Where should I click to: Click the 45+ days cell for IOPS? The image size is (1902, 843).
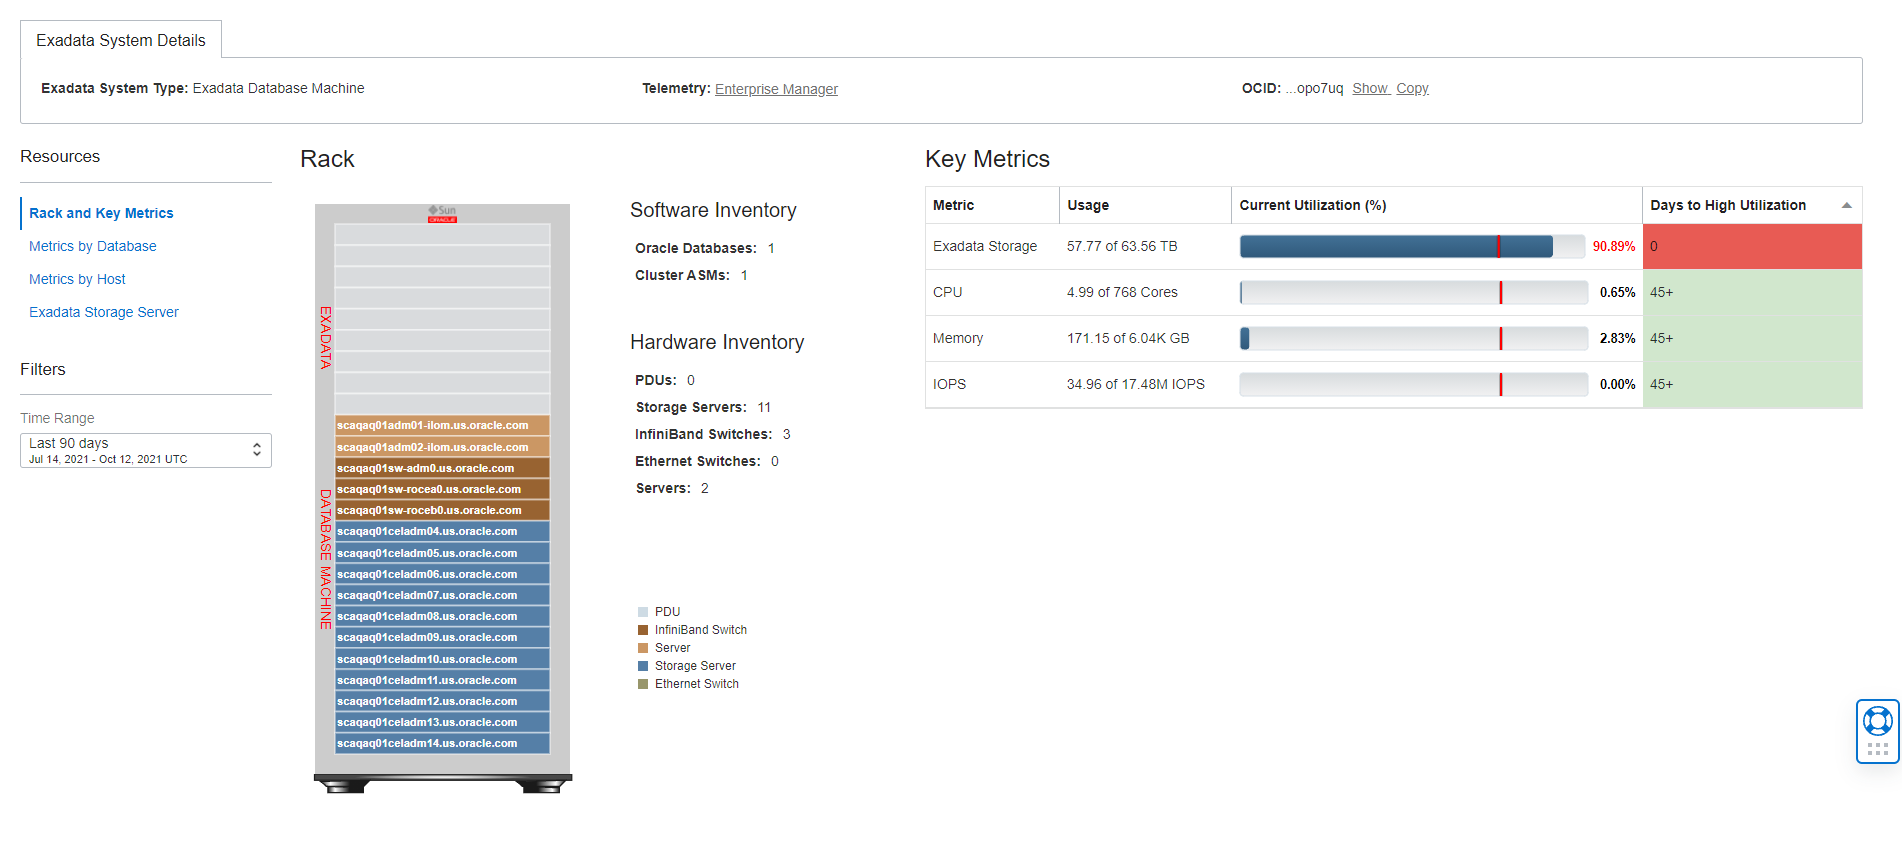1752,384
